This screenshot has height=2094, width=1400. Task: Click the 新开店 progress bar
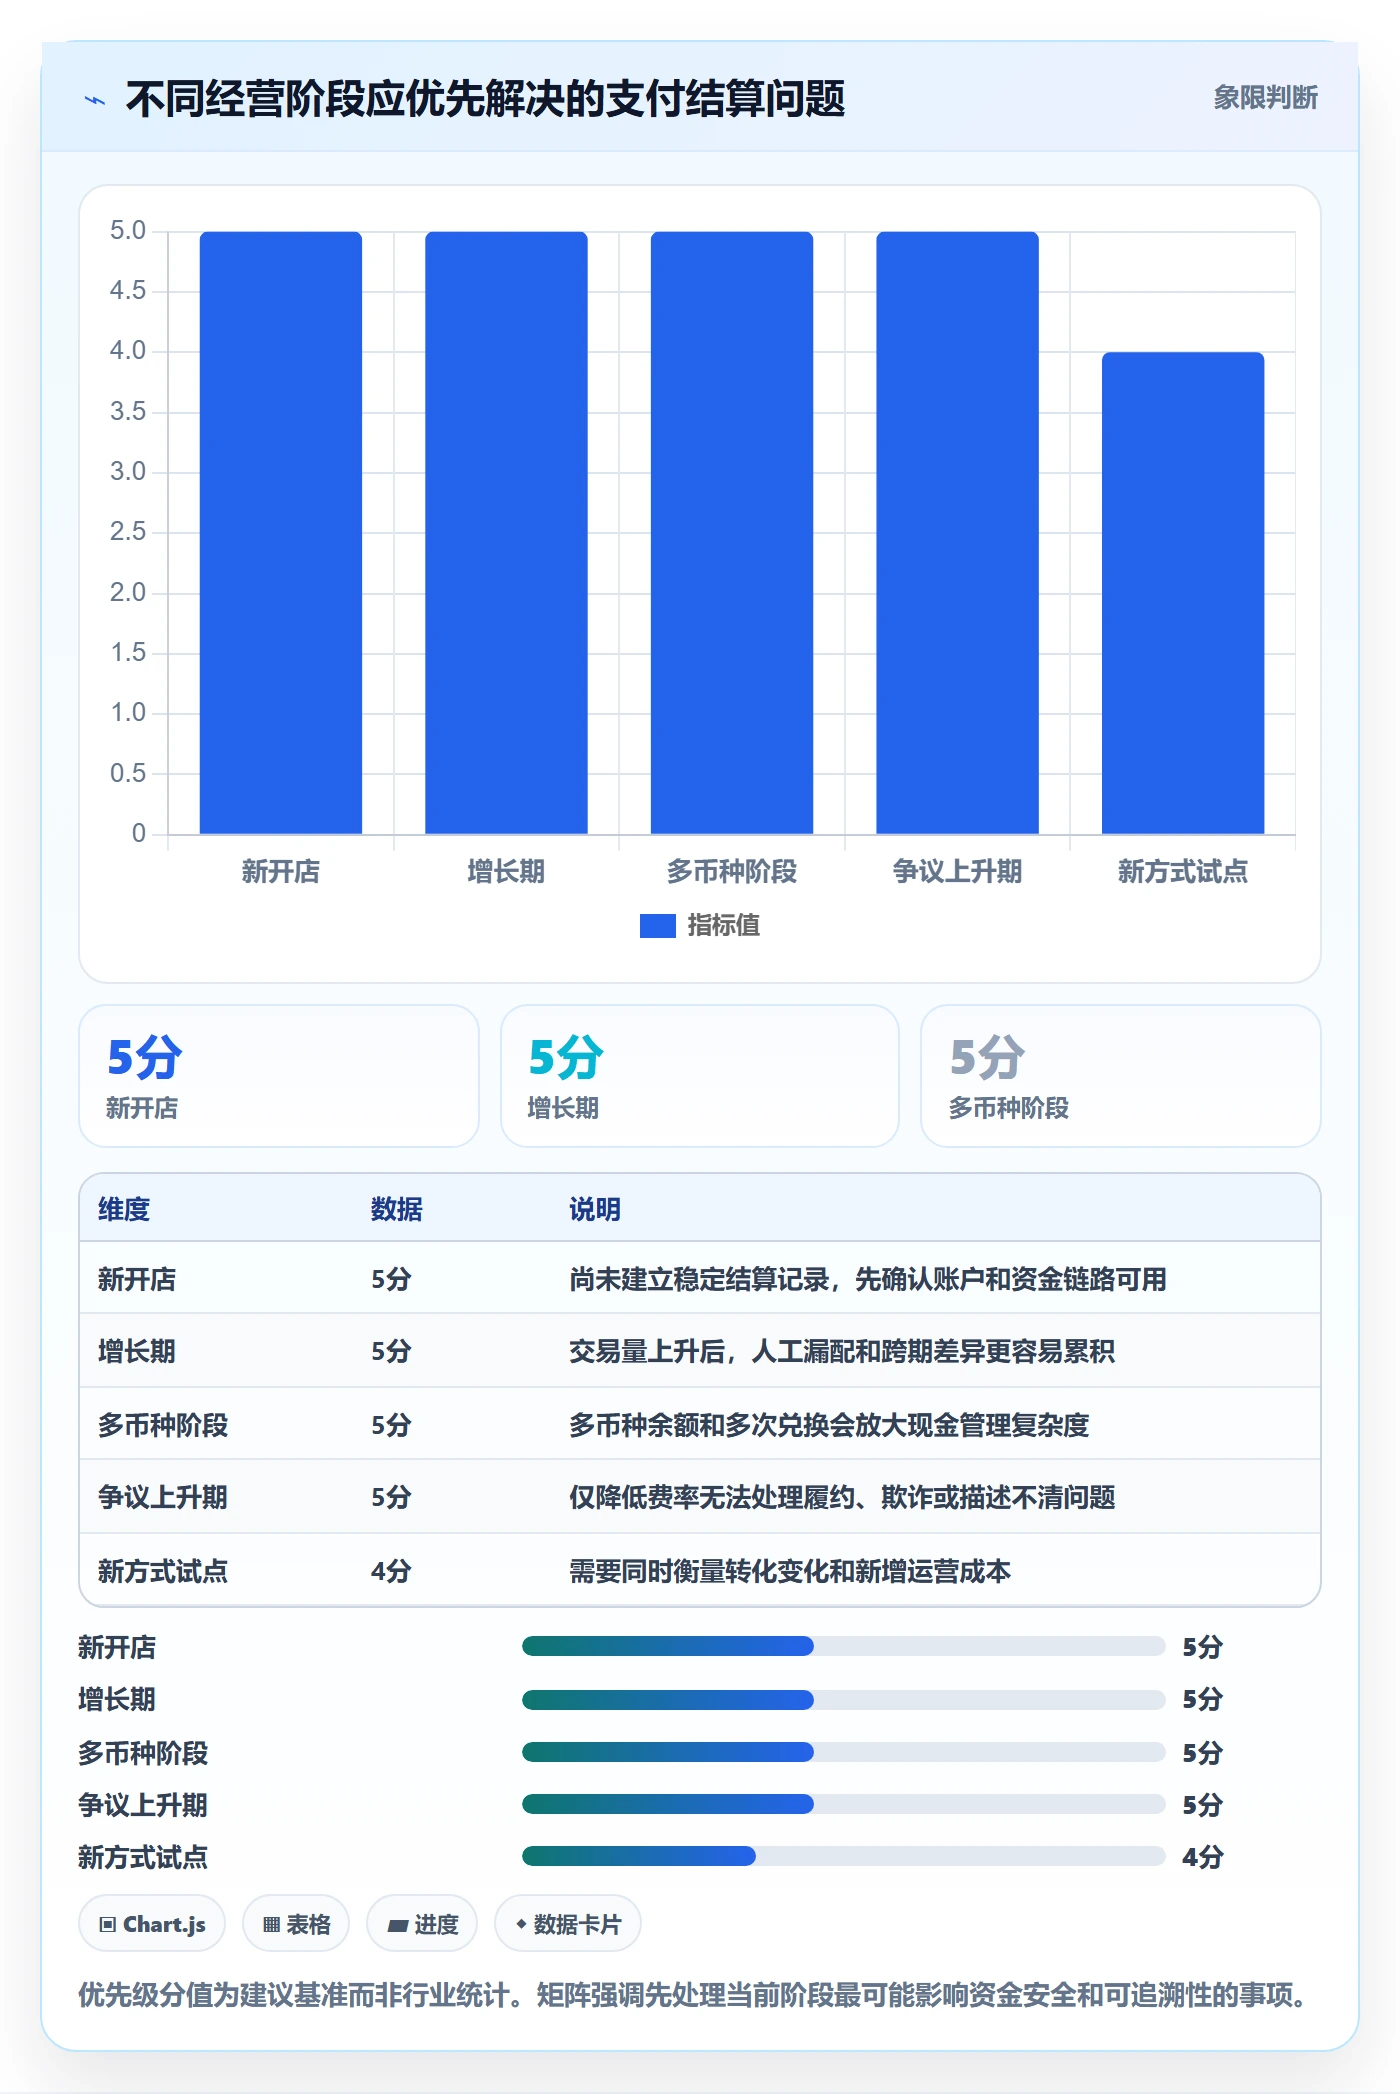[x=844, y=1646]
